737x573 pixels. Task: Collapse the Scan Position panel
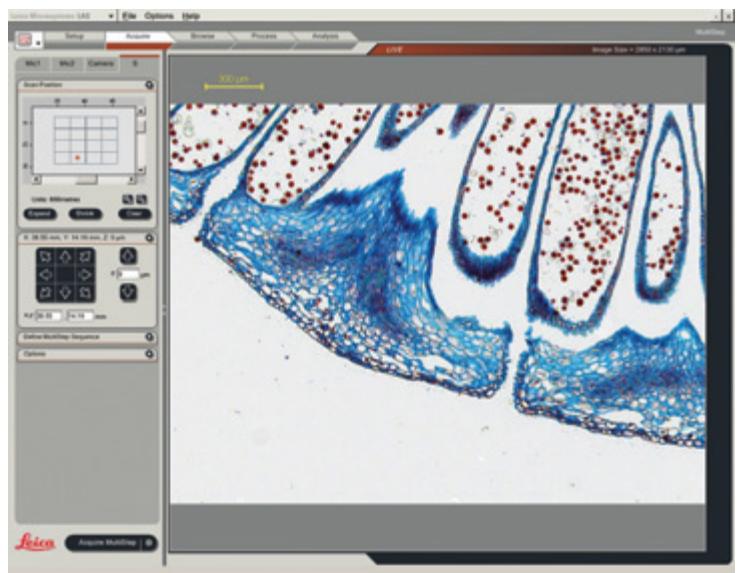click(x=149, y=85)
